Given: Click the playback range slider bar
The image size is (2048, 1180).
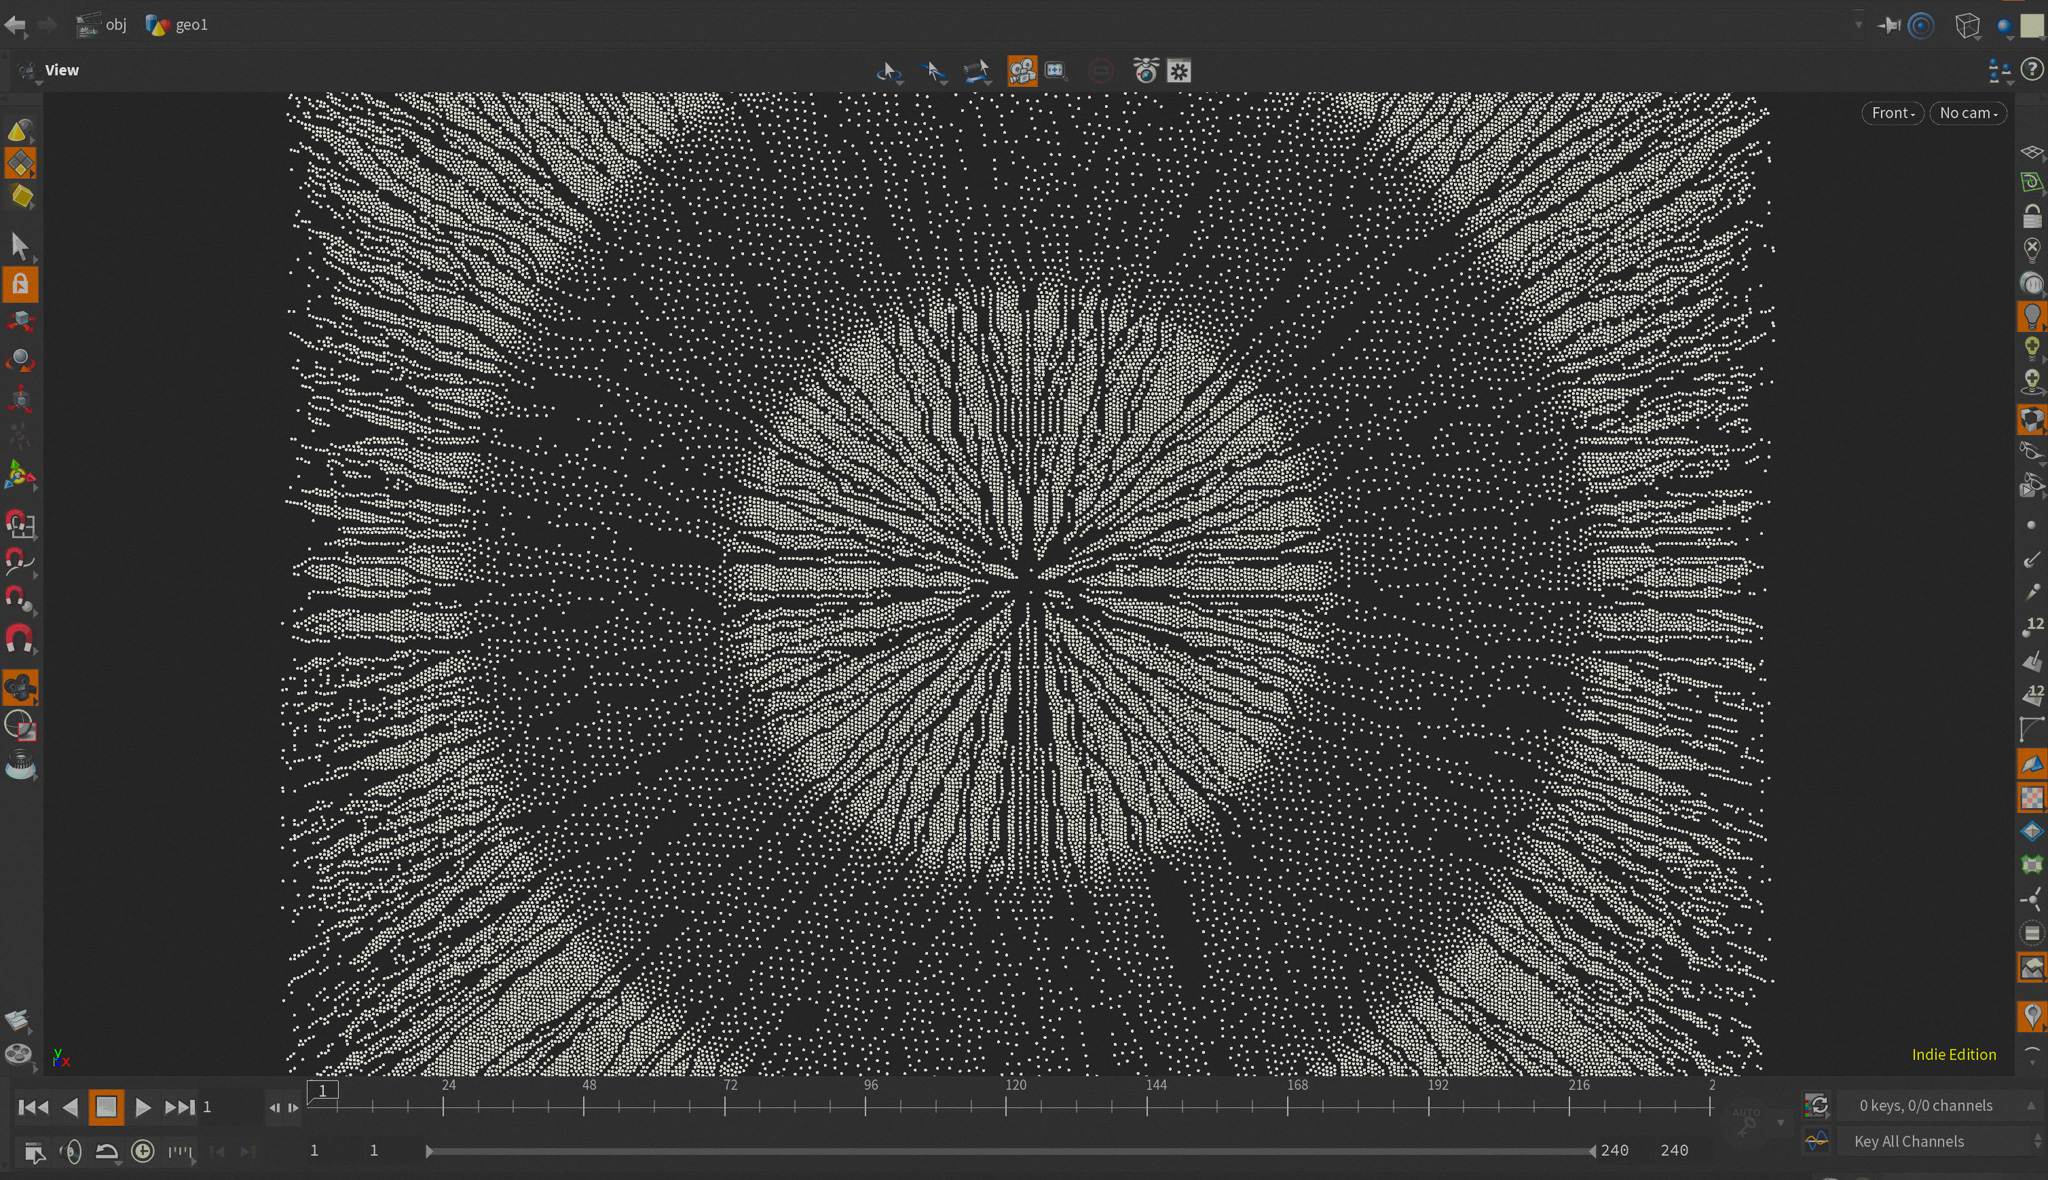Looking at the screenshot, I should [x=1010, y=1151].
